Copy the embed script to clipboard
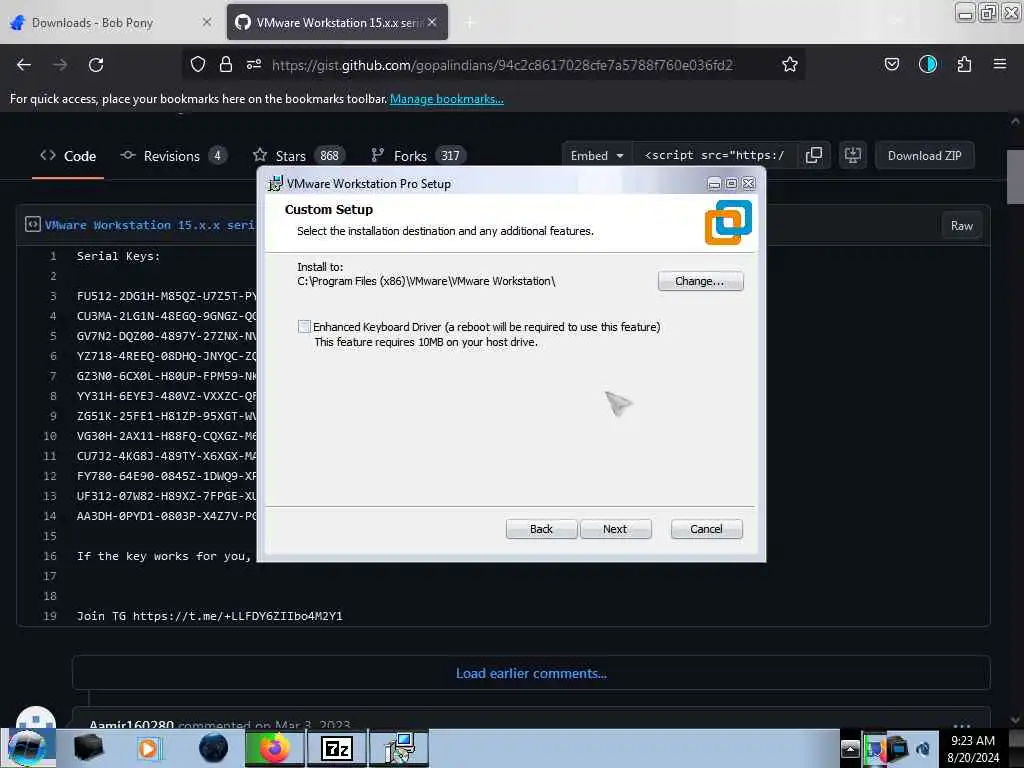 pyautogui.click(x=814, y=155)
